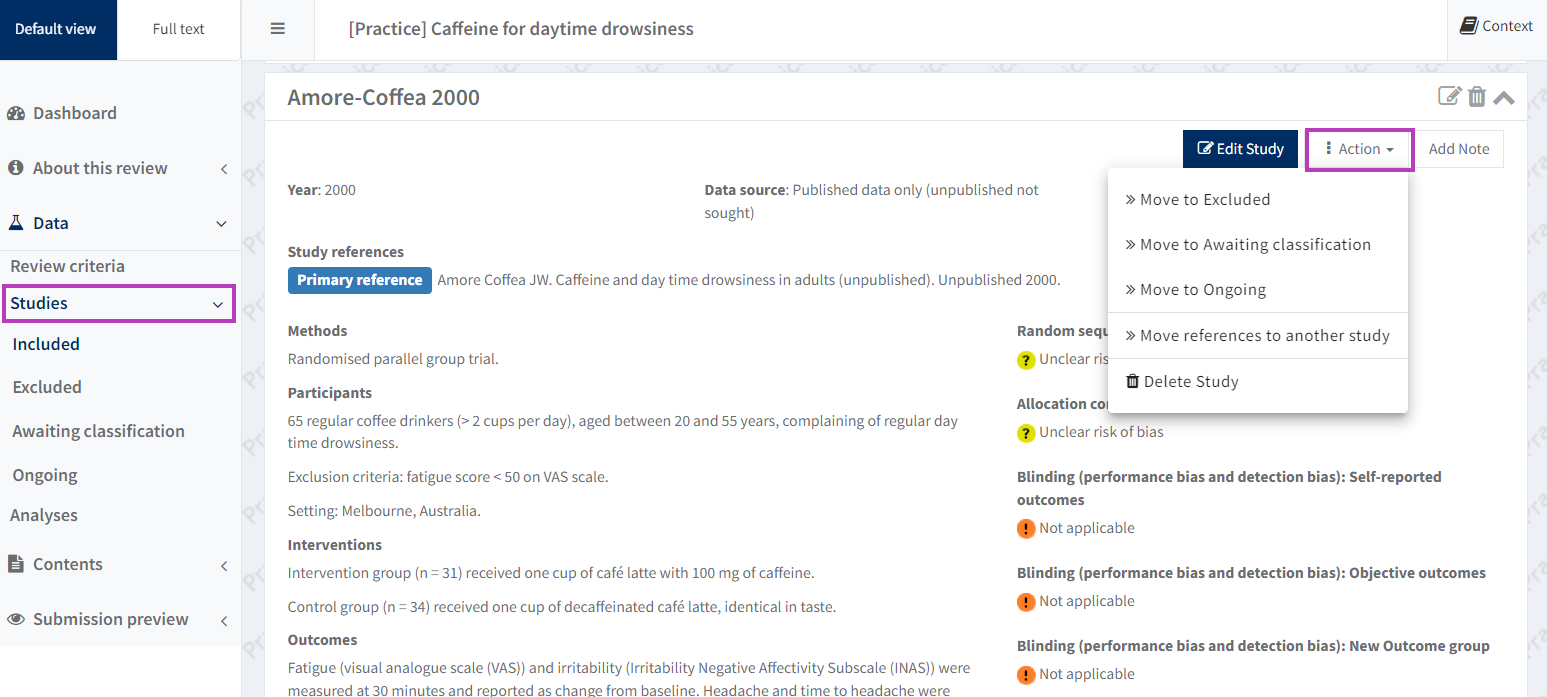Click the edit pencil icon beside study title
The width and height of the screenshot is (1547, 697).
[x=1449, y=96]
